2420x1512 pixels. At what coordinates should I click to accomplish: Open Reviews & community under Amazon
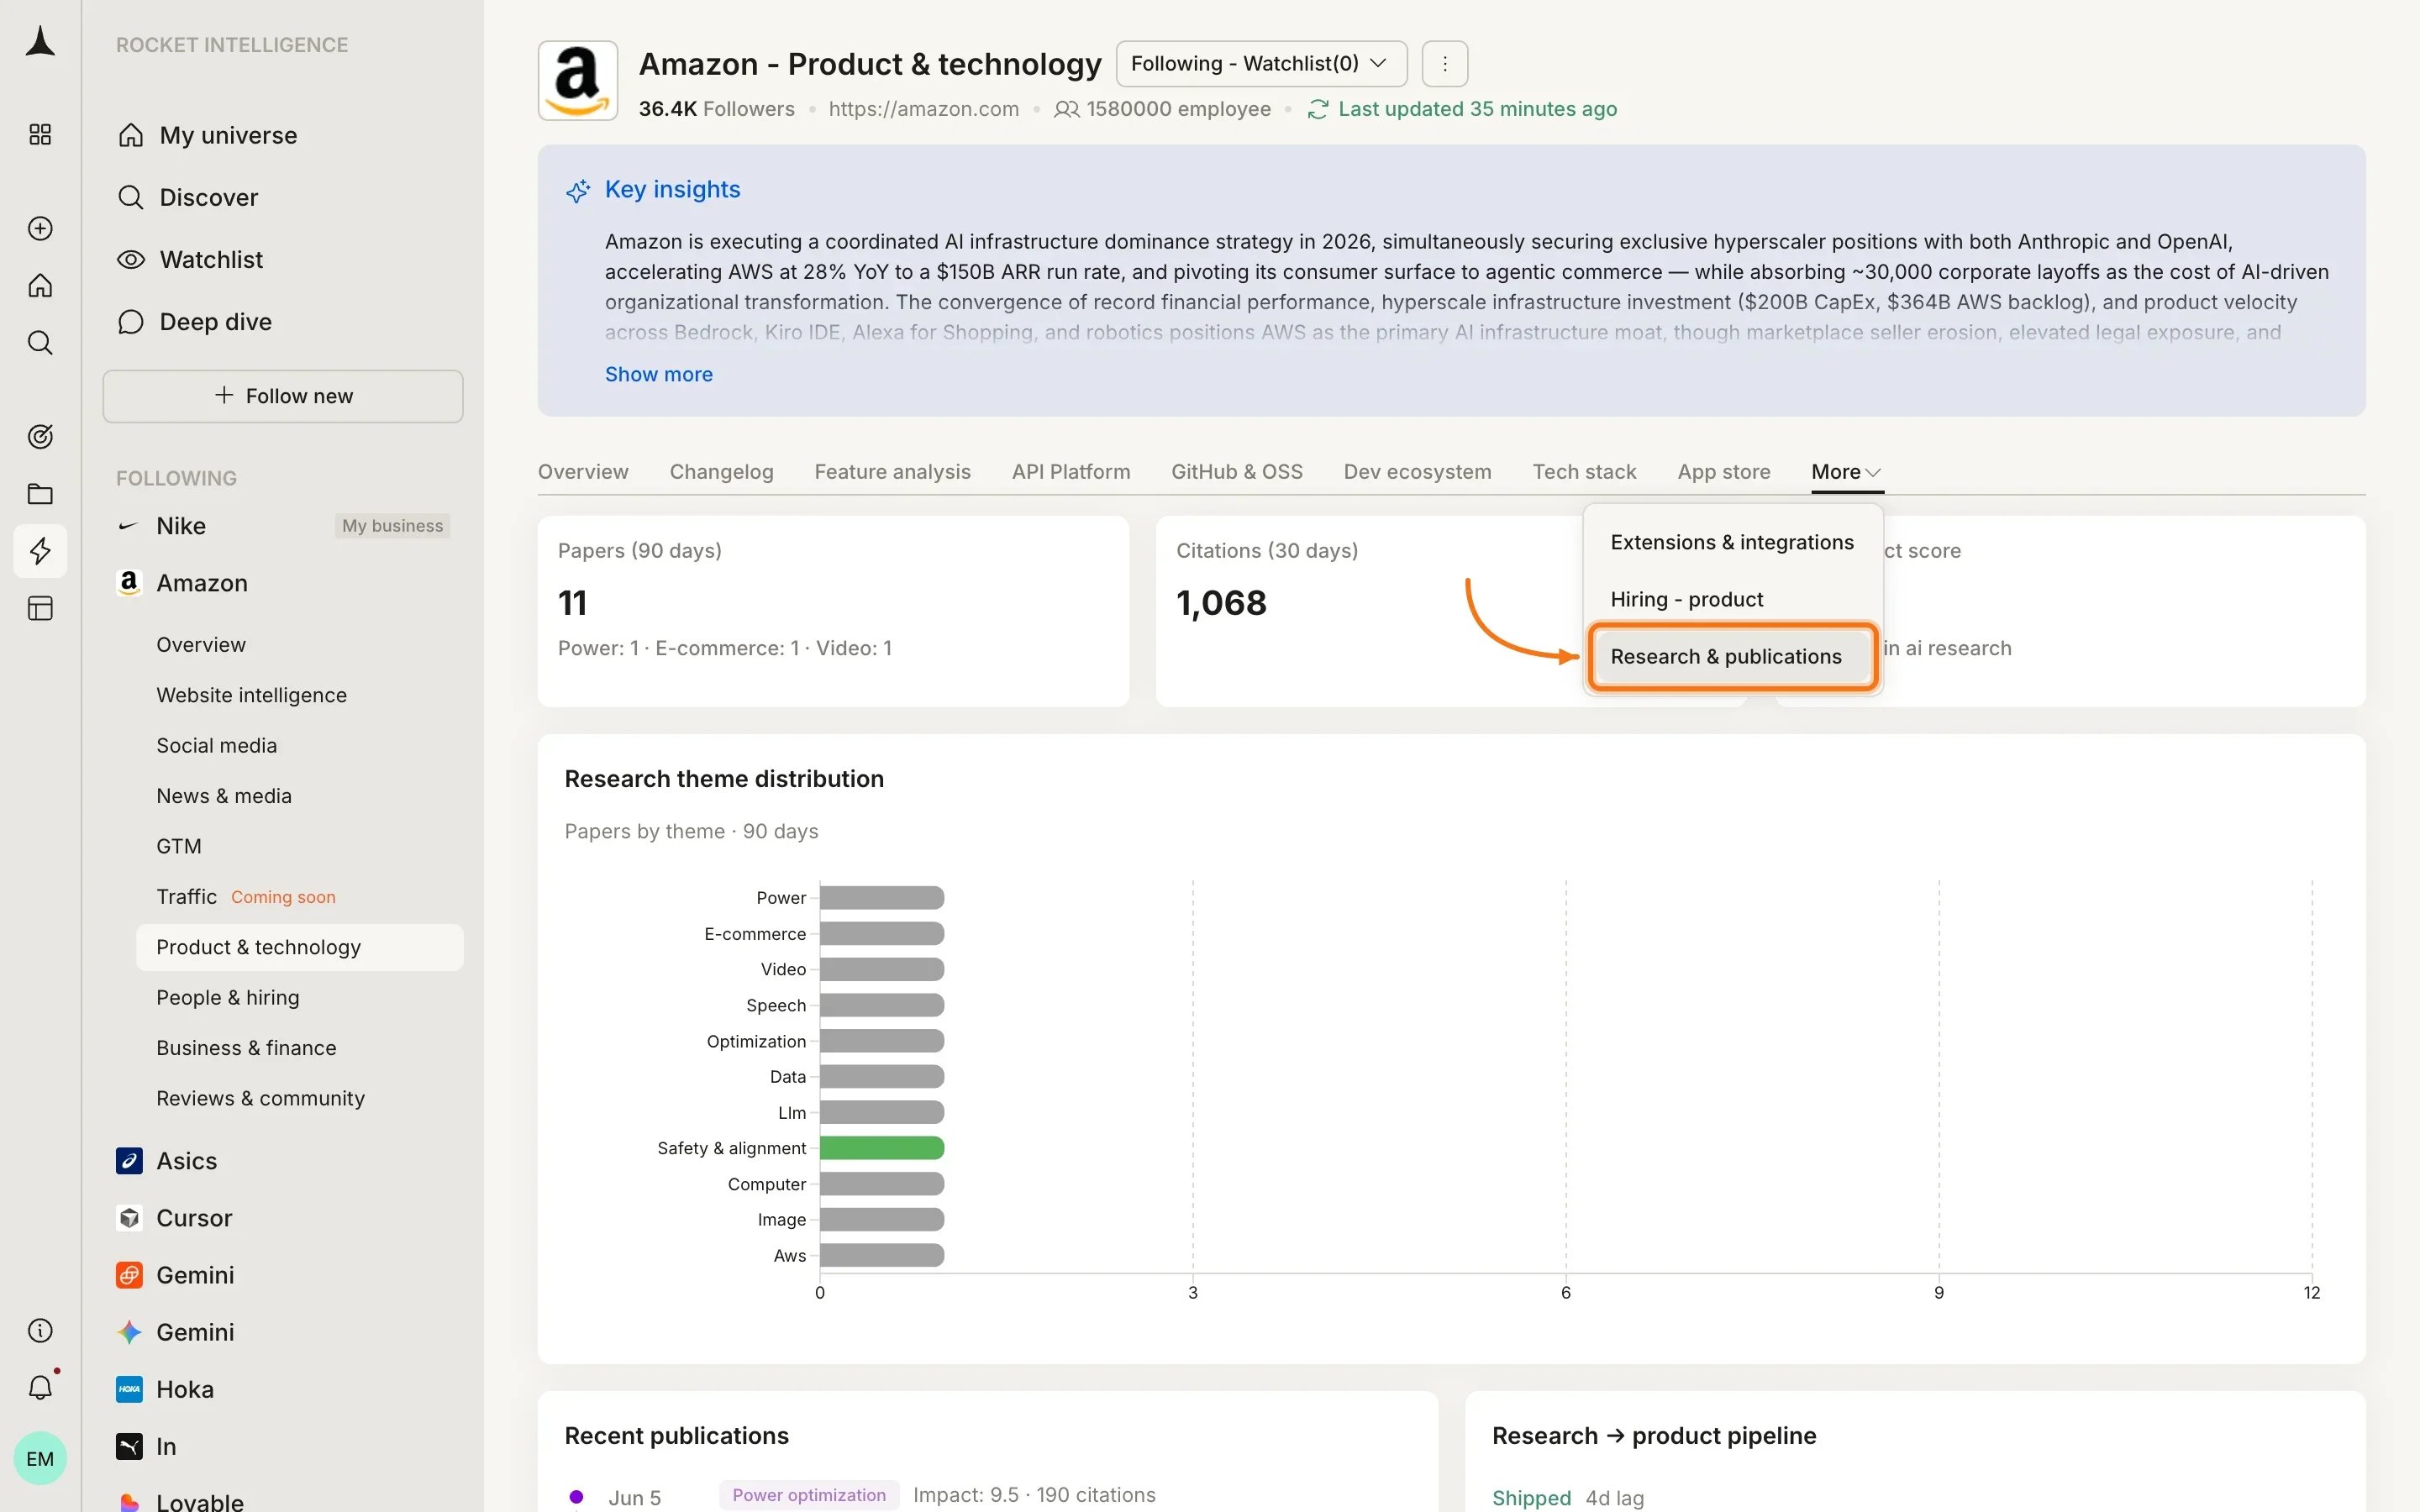(x=260, y=1098)
